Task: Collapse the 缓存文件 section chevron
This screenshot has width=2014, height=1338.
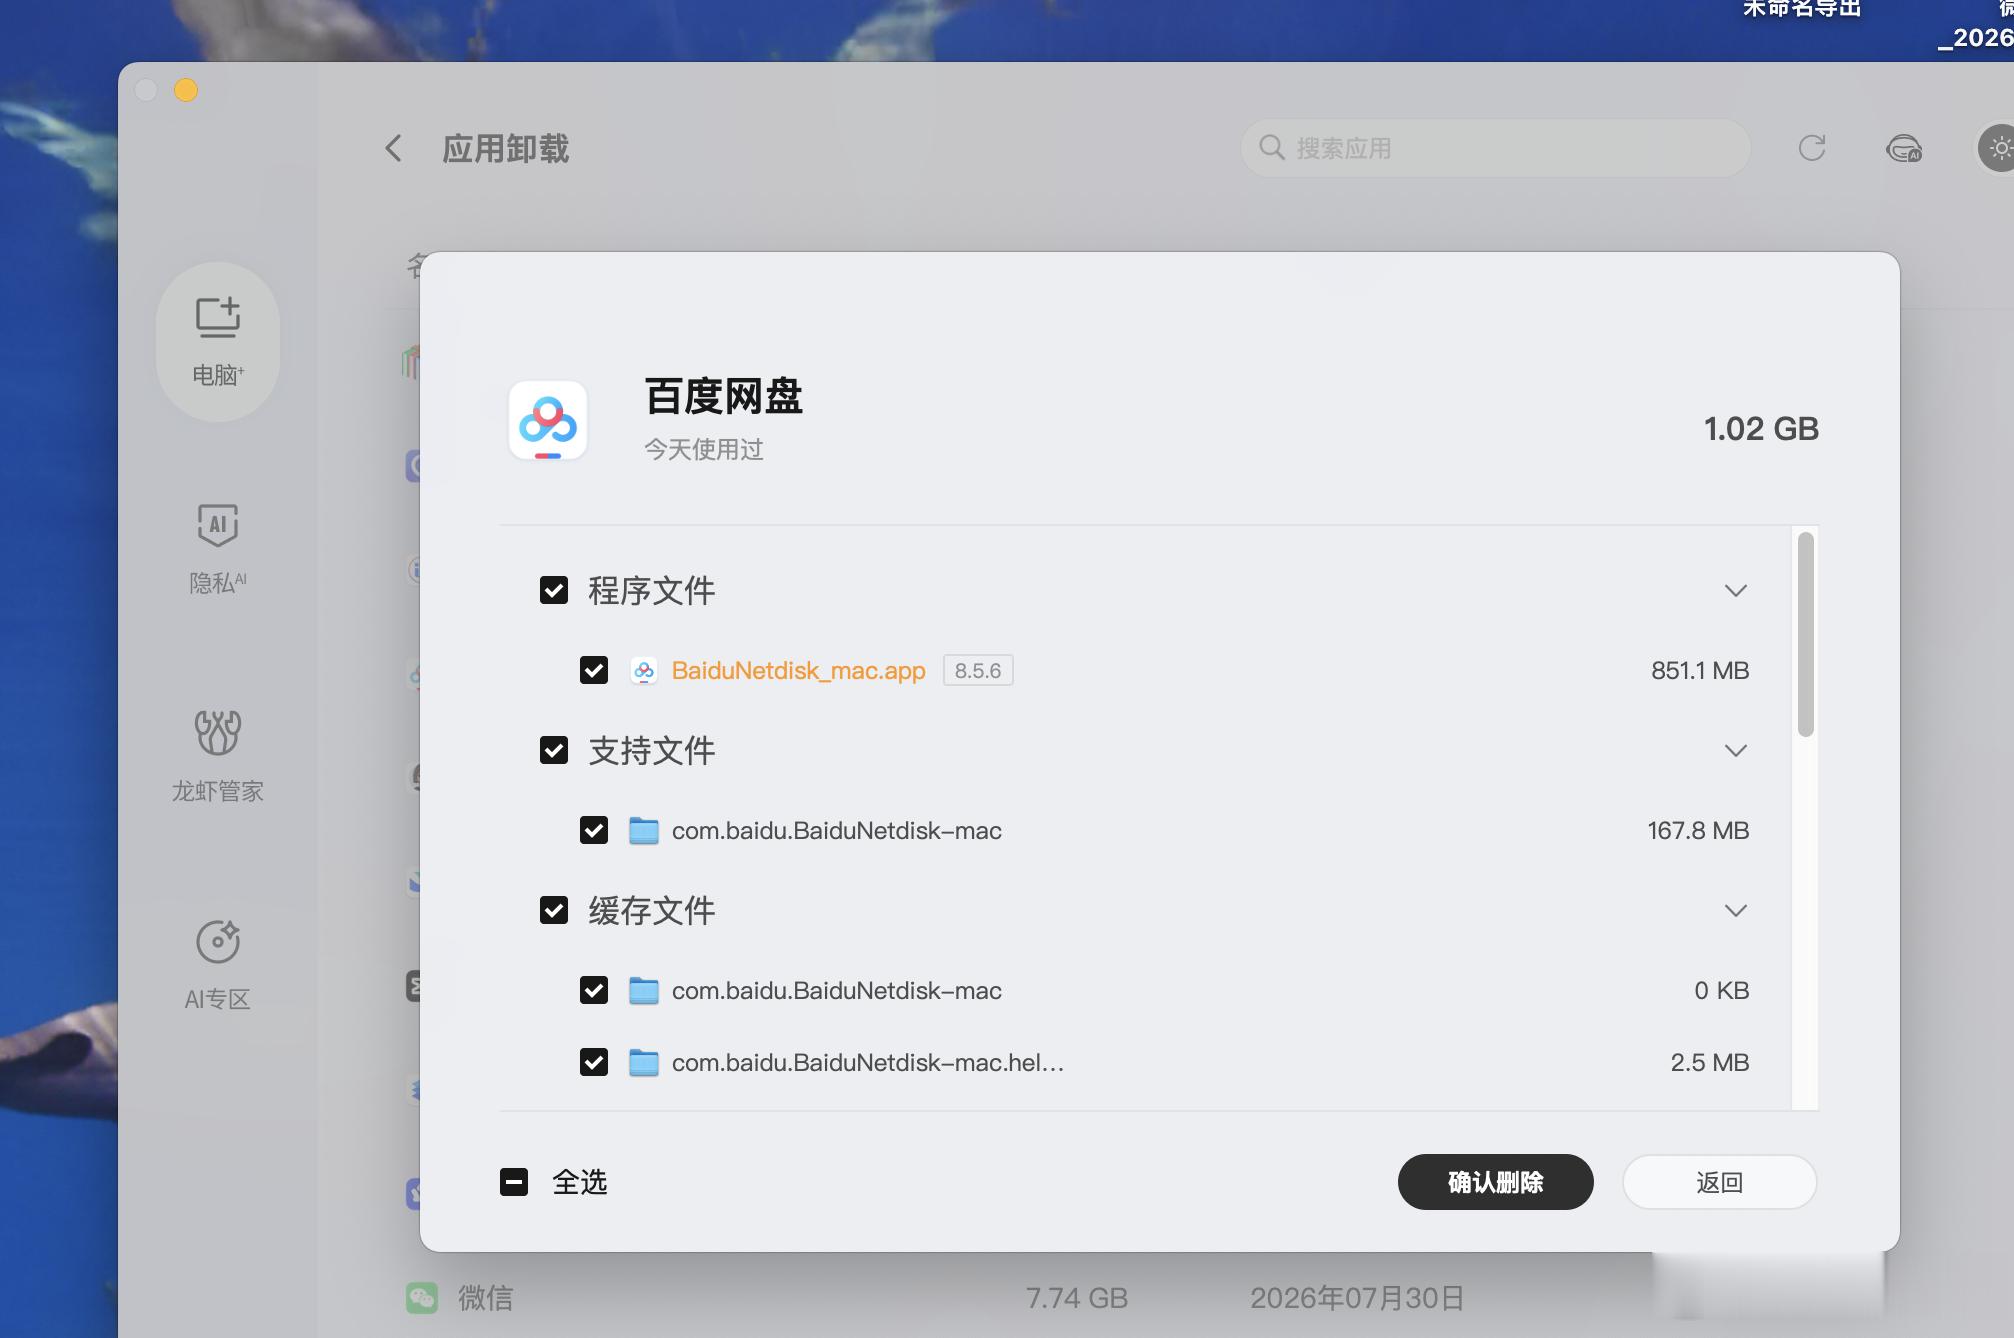Action: click(1736, 910)
